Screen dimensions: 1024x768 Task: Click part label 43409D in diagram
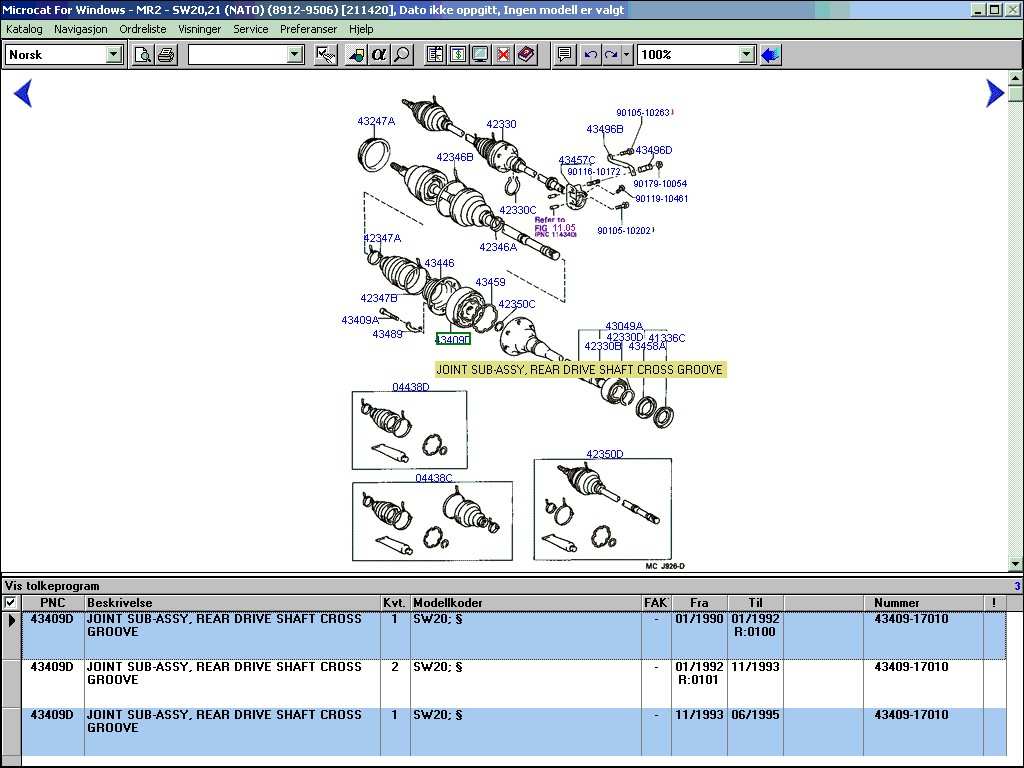point(452,340)
